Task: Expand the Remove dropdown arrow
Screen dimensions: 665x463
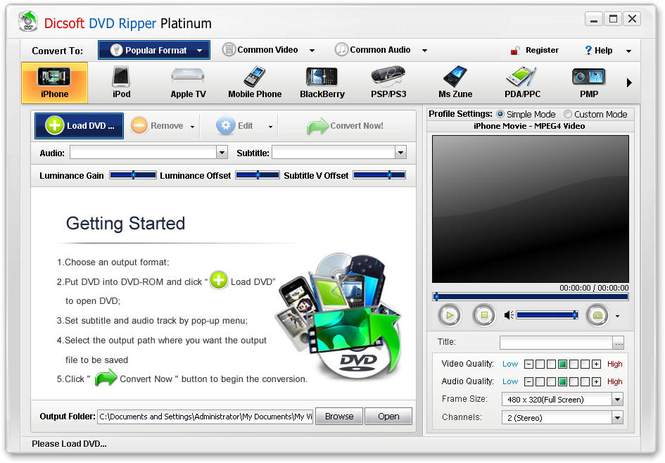Action: pyautogui.click(x=193, y=127)
